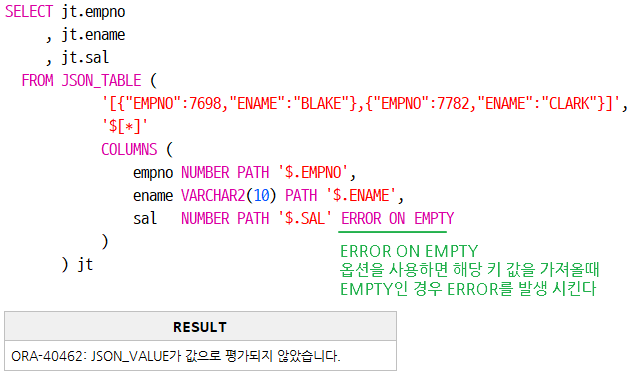
Task: Click the ename column definition name
Action: pos(153,196)
